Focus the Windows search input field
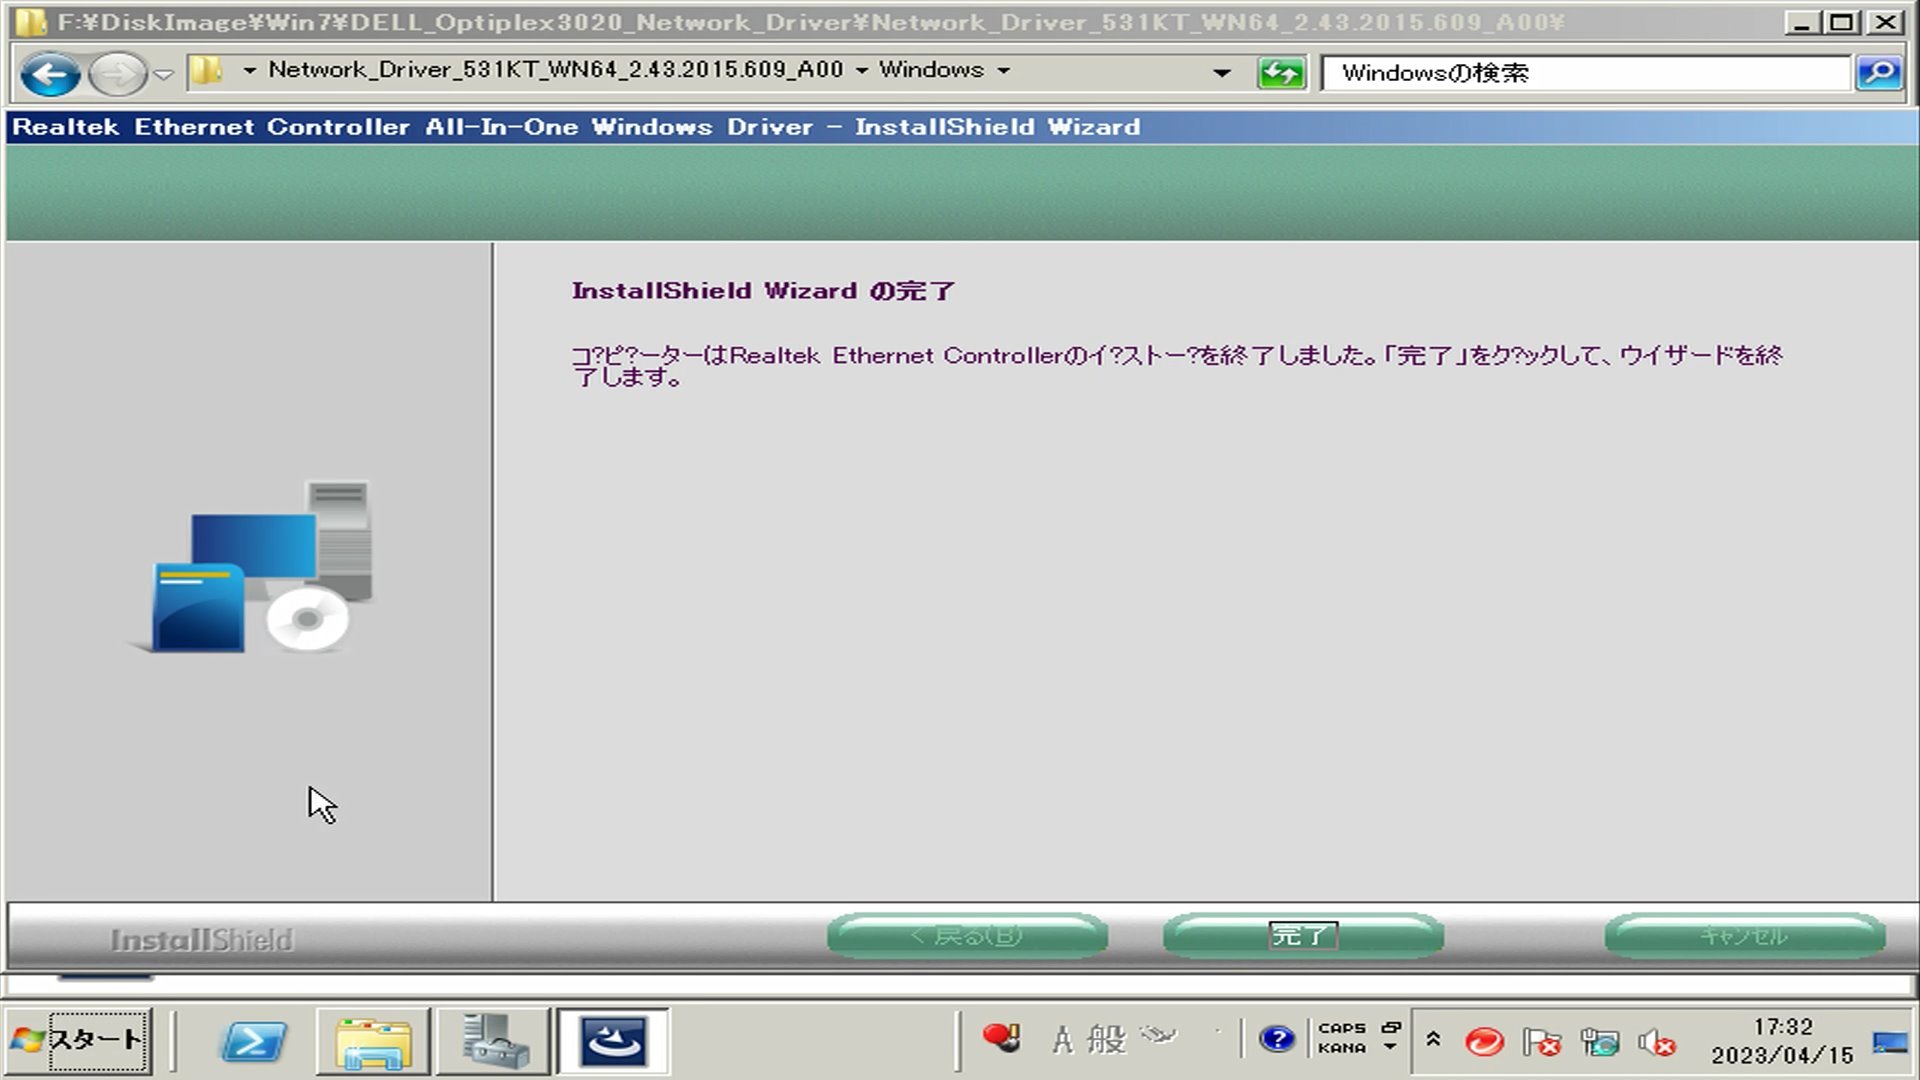This screenshot has width=1920, height=1080. (x=1587, y=73)
